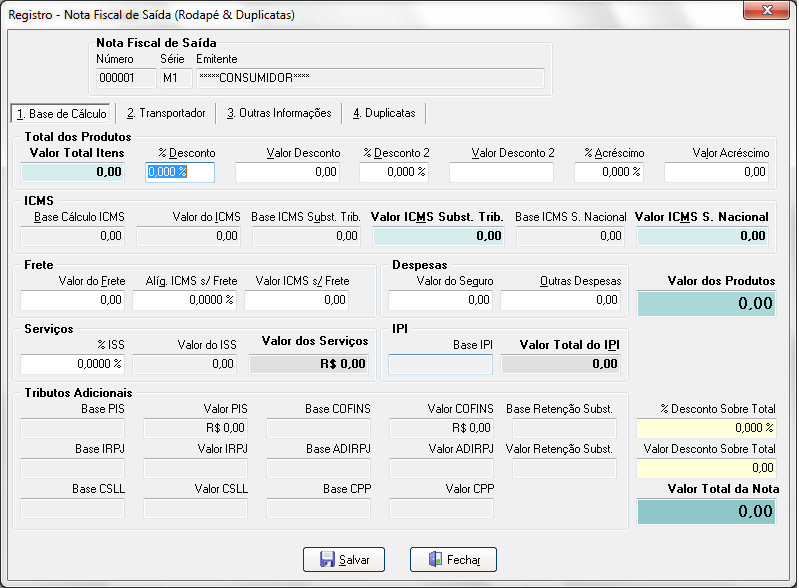Click the Valor dos Serviços R$ 0,00 field
The image size is (799, 588).
tap(308, 364)
